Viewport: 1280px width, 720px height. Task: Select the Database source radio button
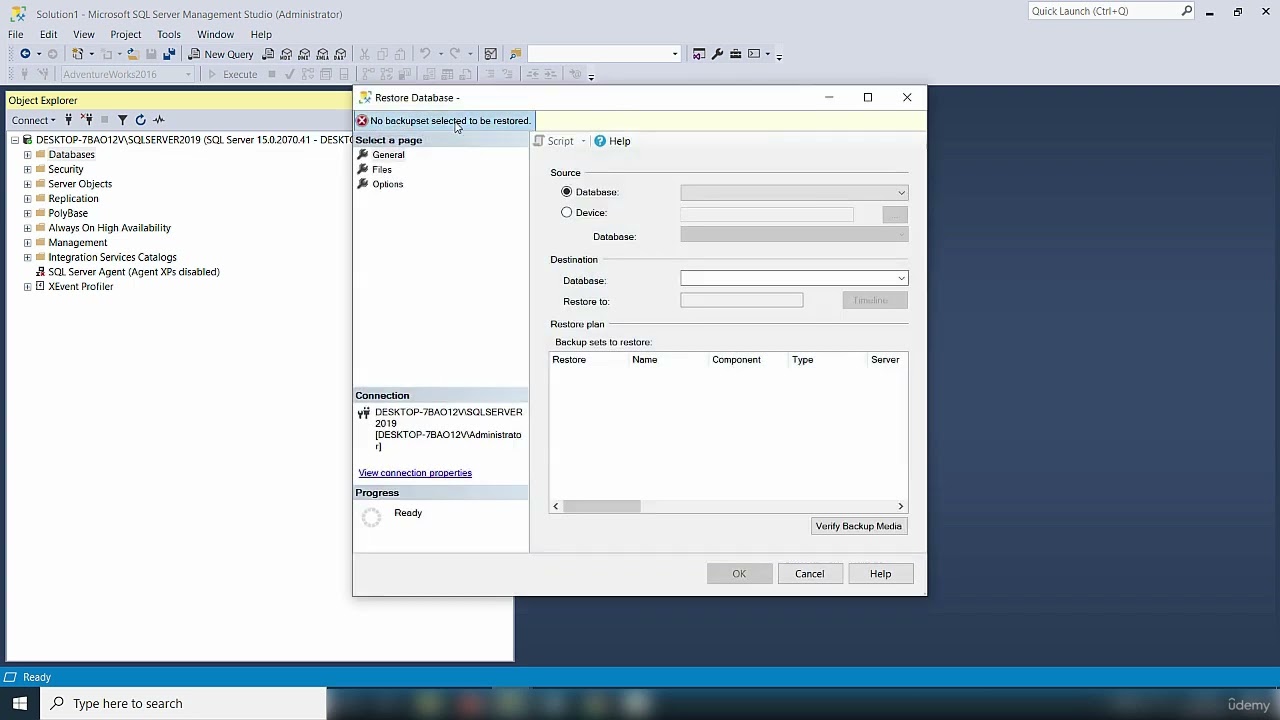(x=567, y=191)
